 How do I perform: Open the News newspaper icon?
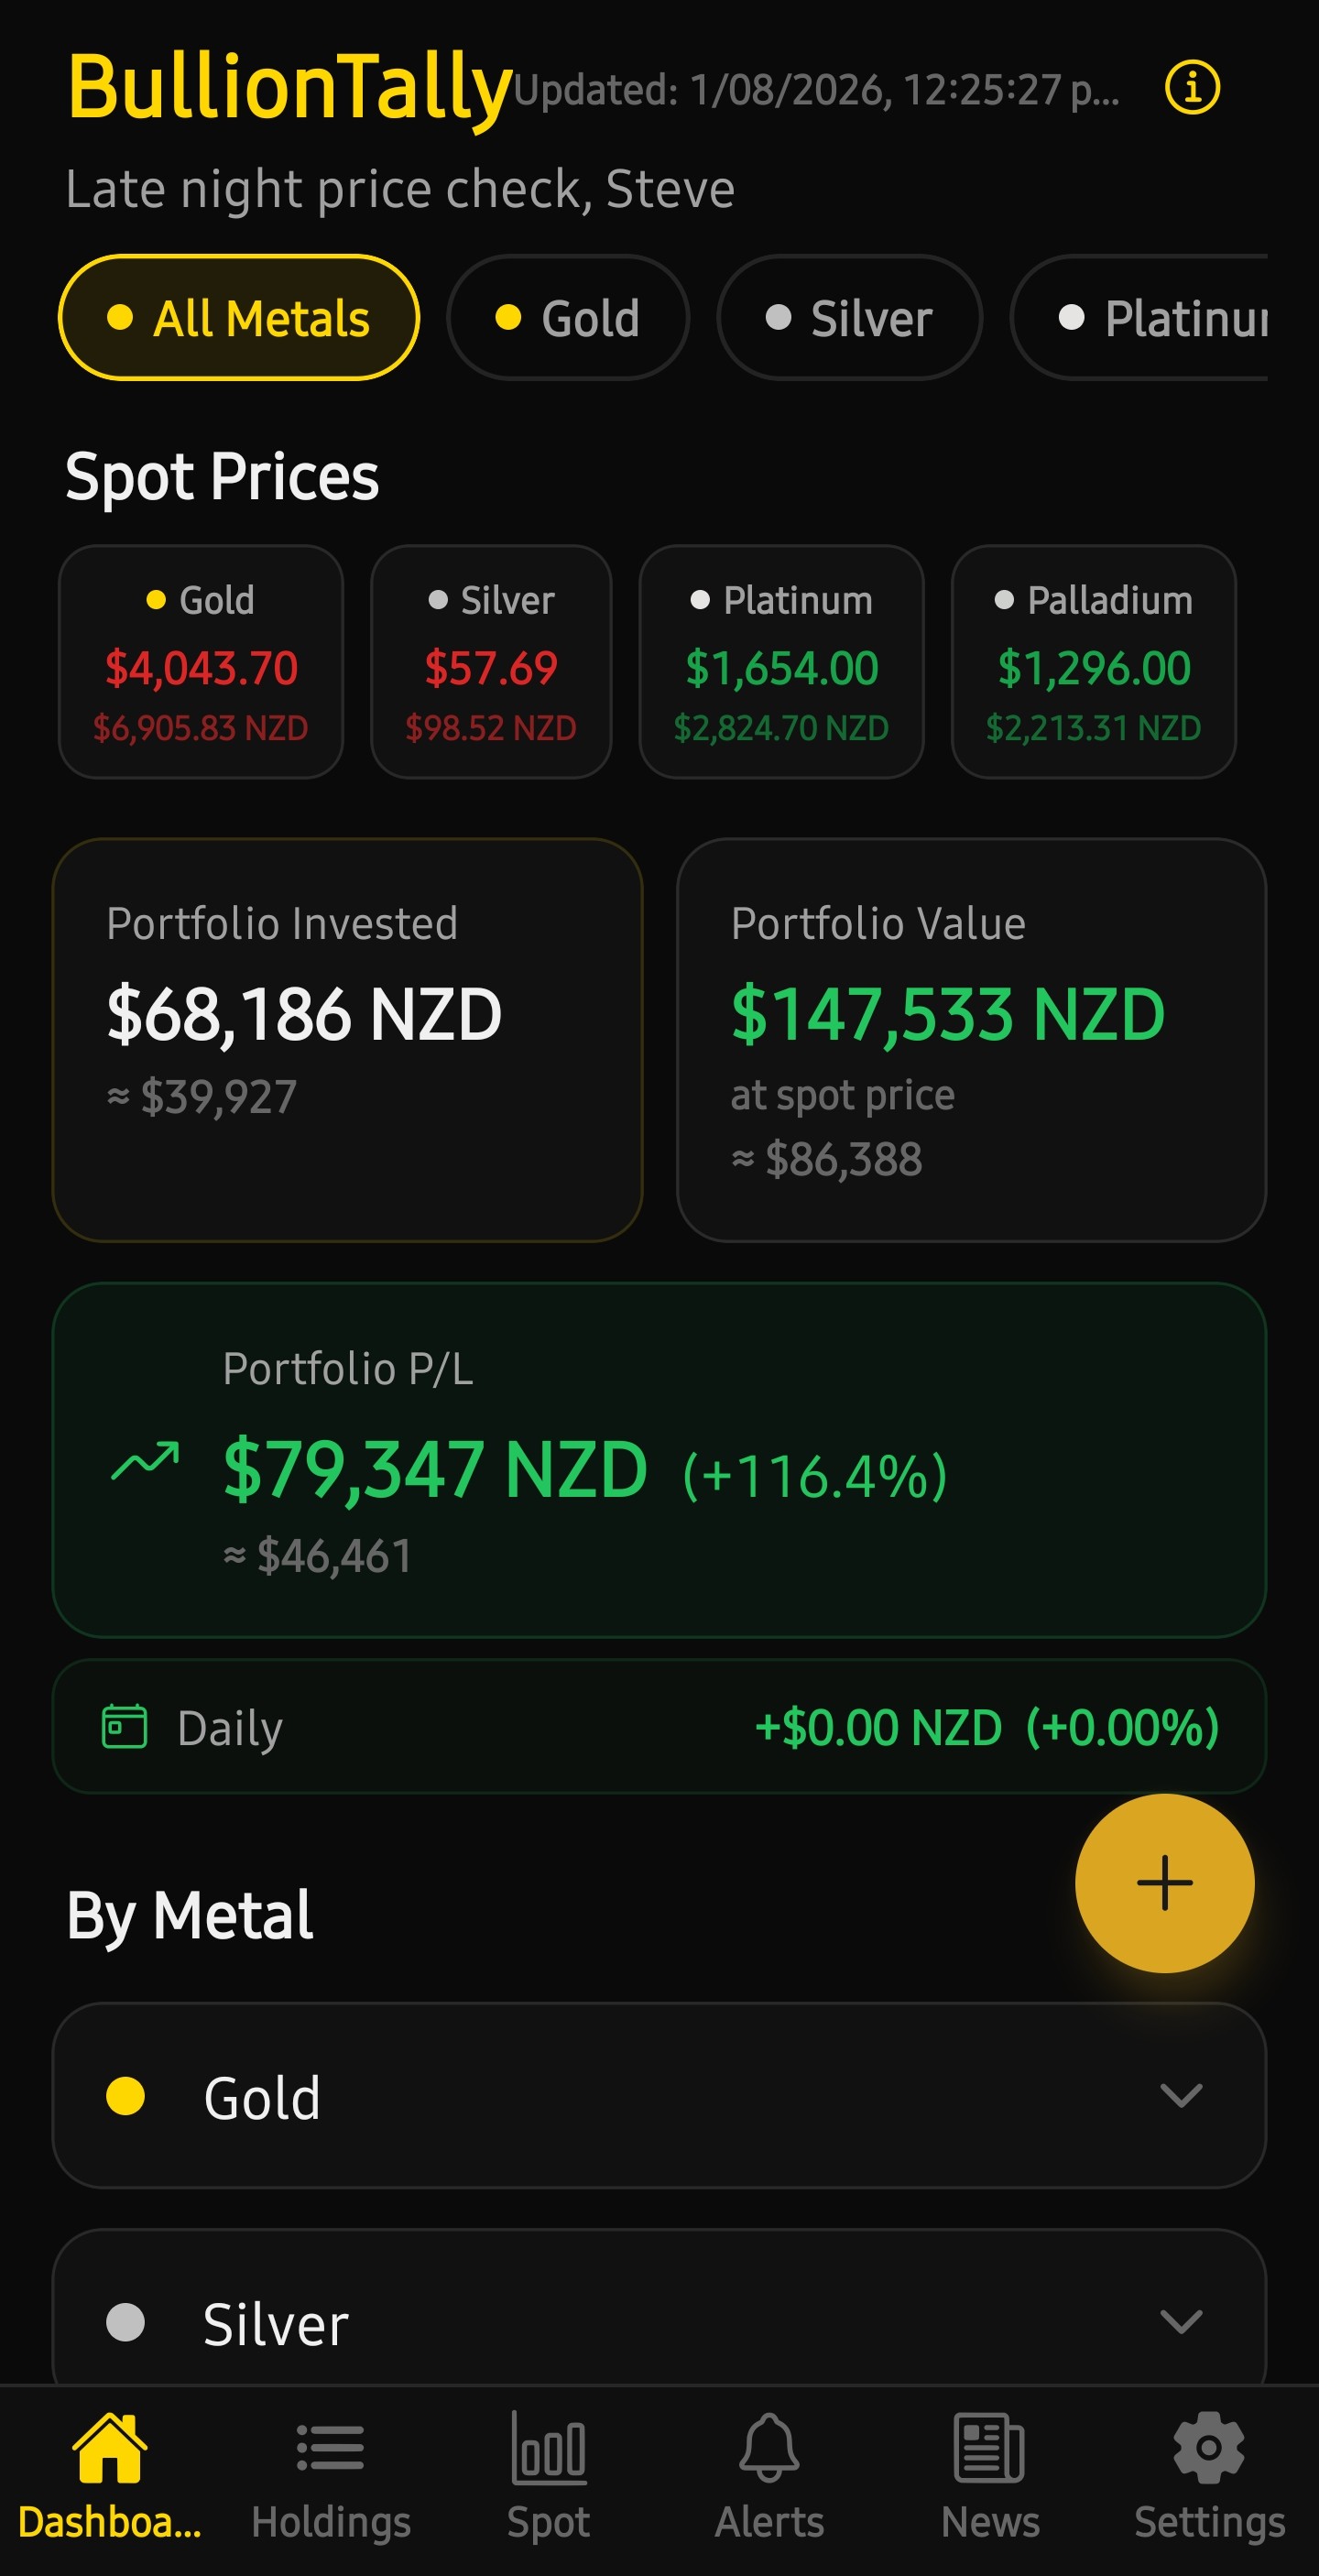click(x=990, y=2448)
